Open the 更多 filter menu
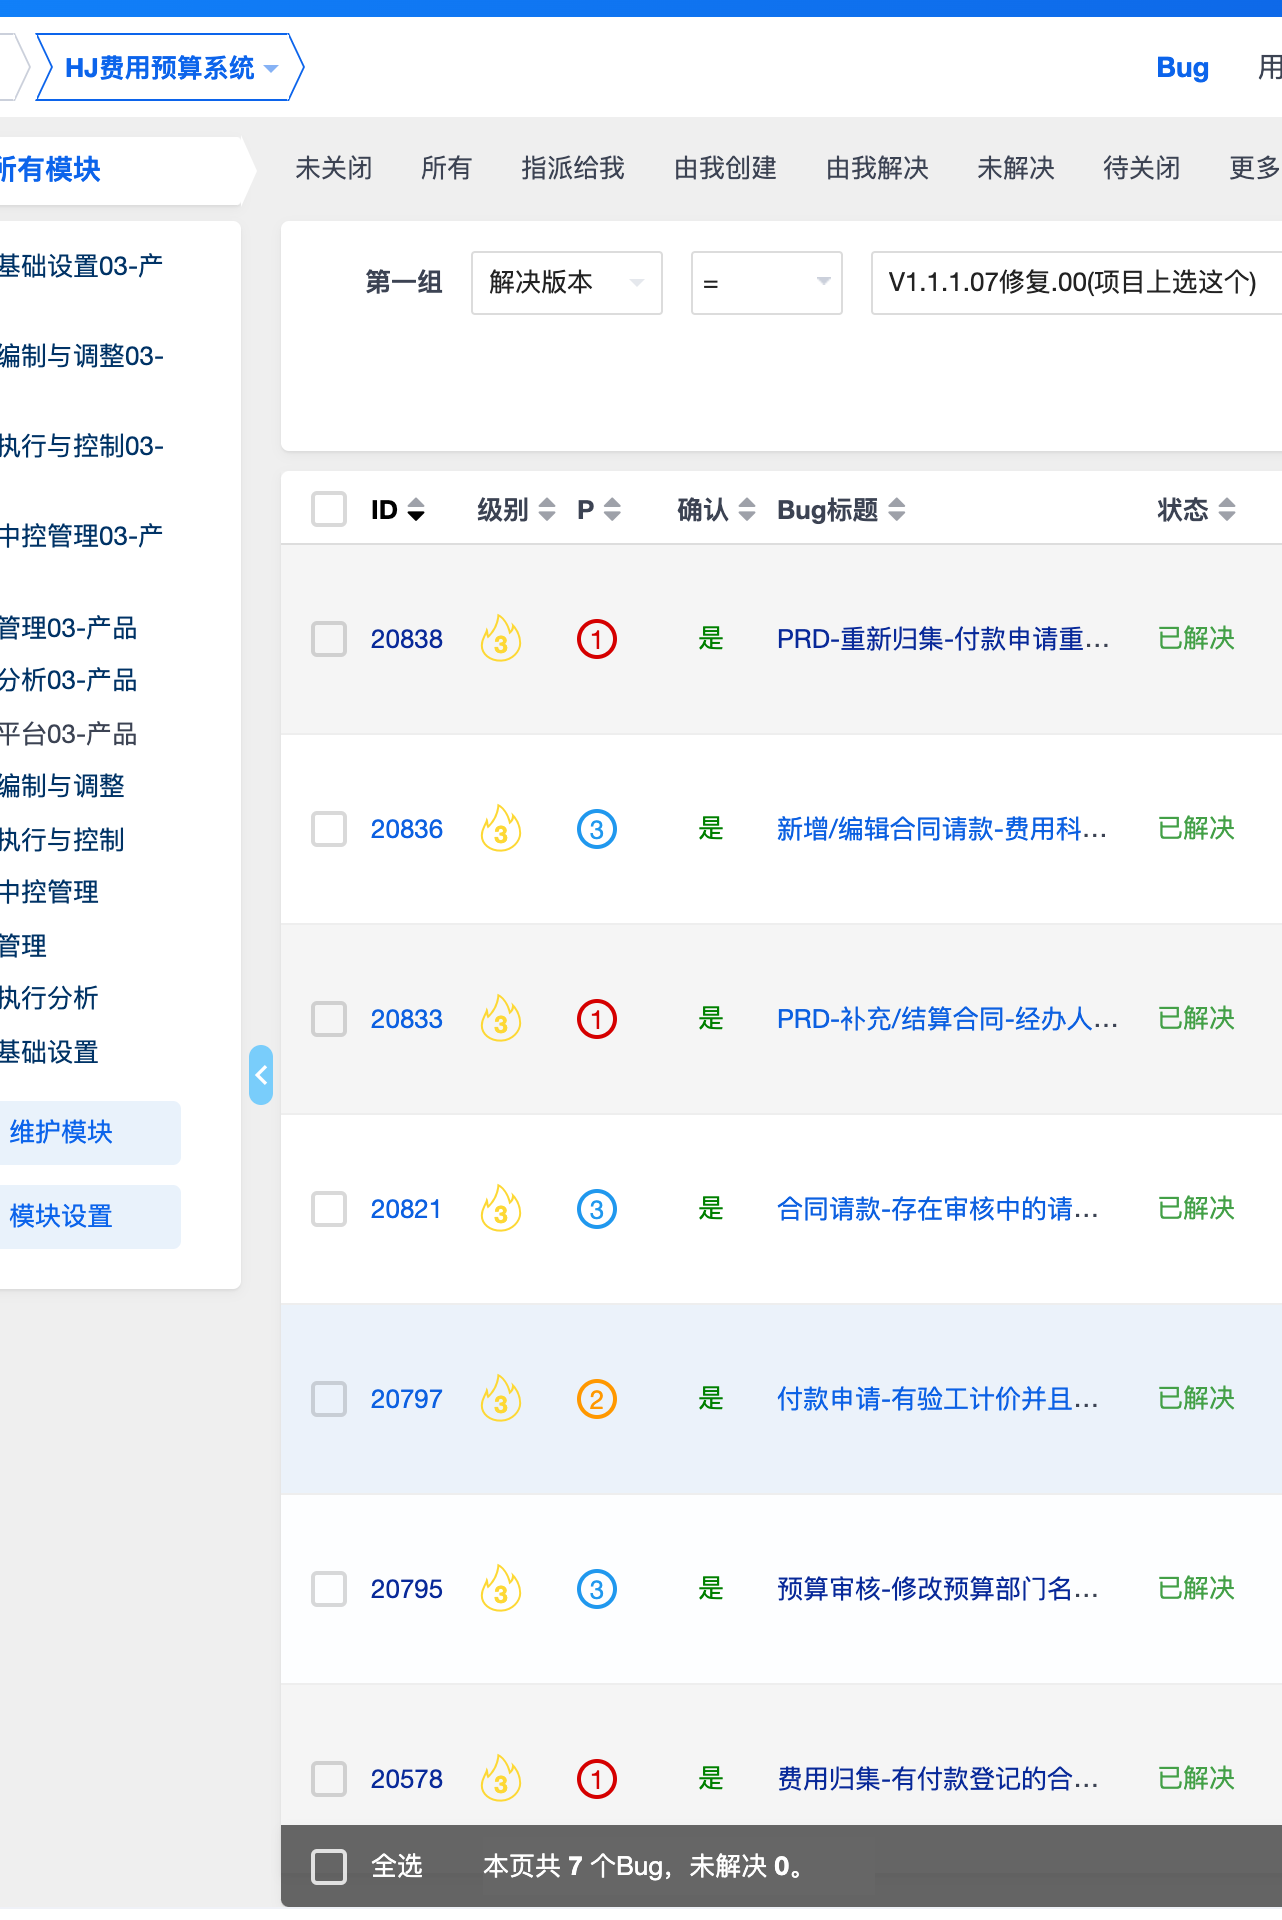1282x1920 pixels. tap(1254, 168)
